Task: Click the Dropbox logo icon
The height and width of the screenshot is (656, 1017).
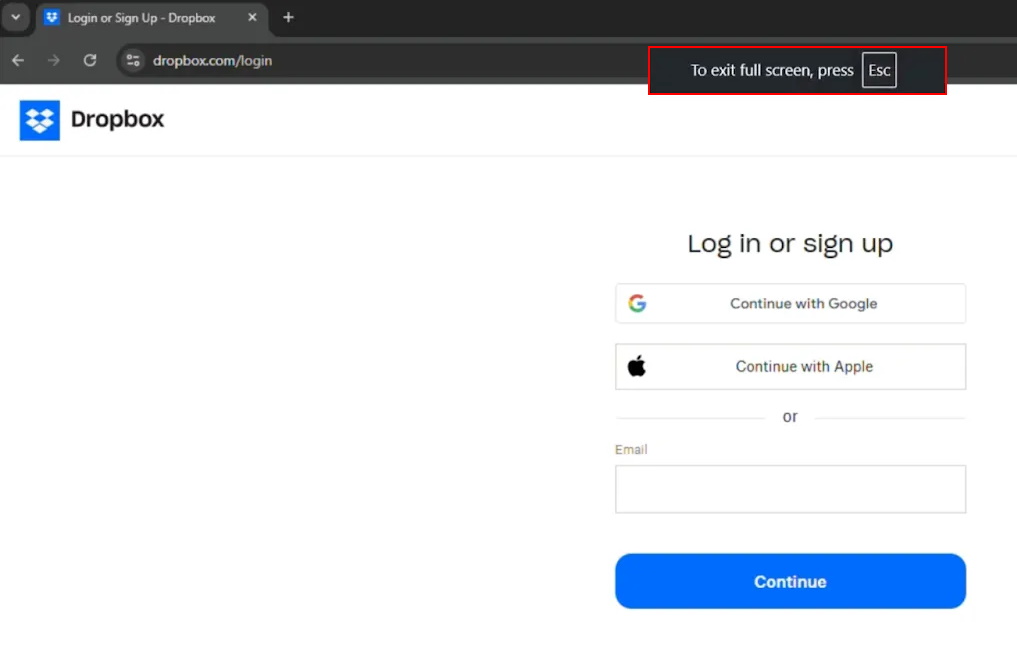Action: click(x=39, y=120)
